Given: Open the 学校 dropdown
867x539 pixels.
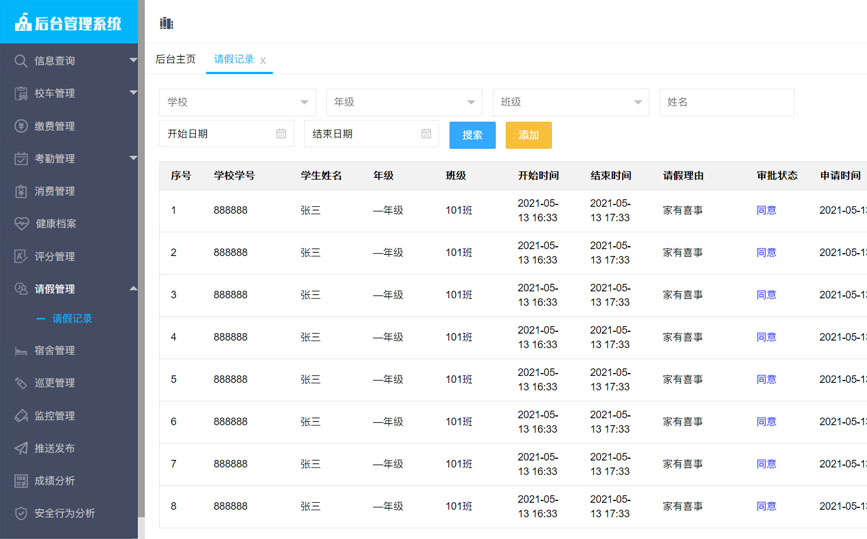Looking at the screenshot, I should [x=237, y=102].
